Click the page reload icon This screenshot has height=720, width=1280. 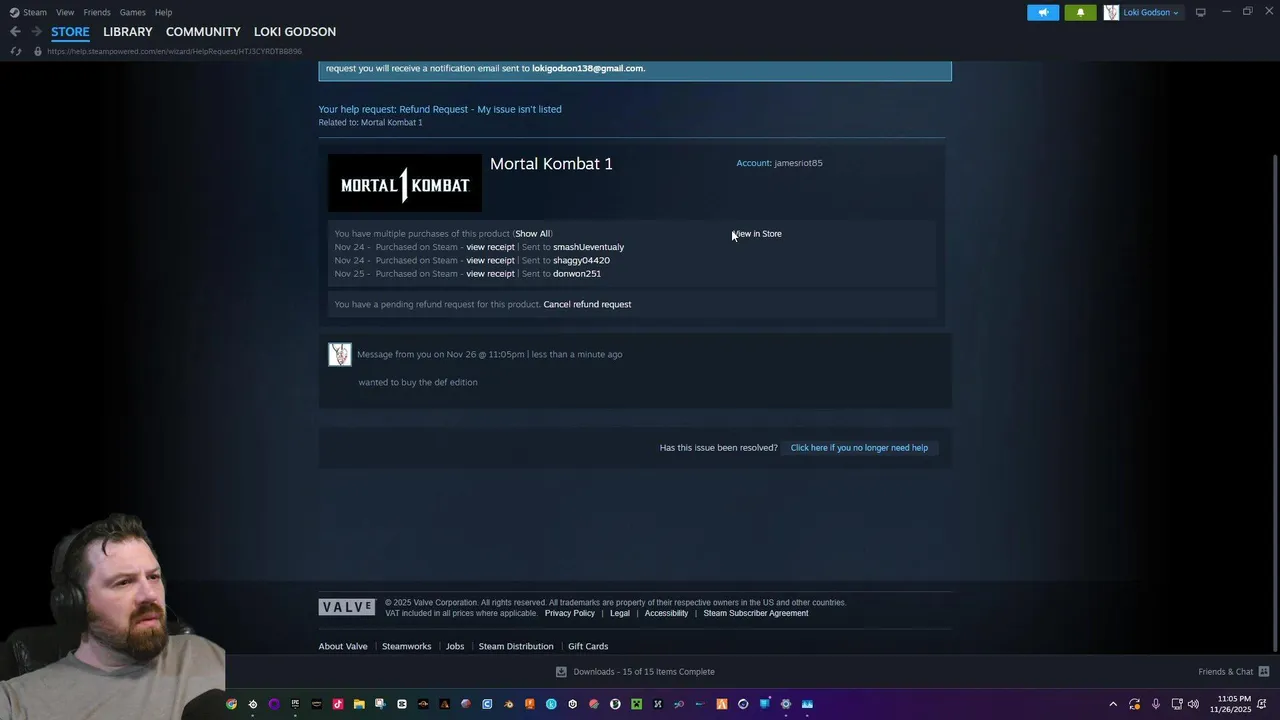click(16, 51)
